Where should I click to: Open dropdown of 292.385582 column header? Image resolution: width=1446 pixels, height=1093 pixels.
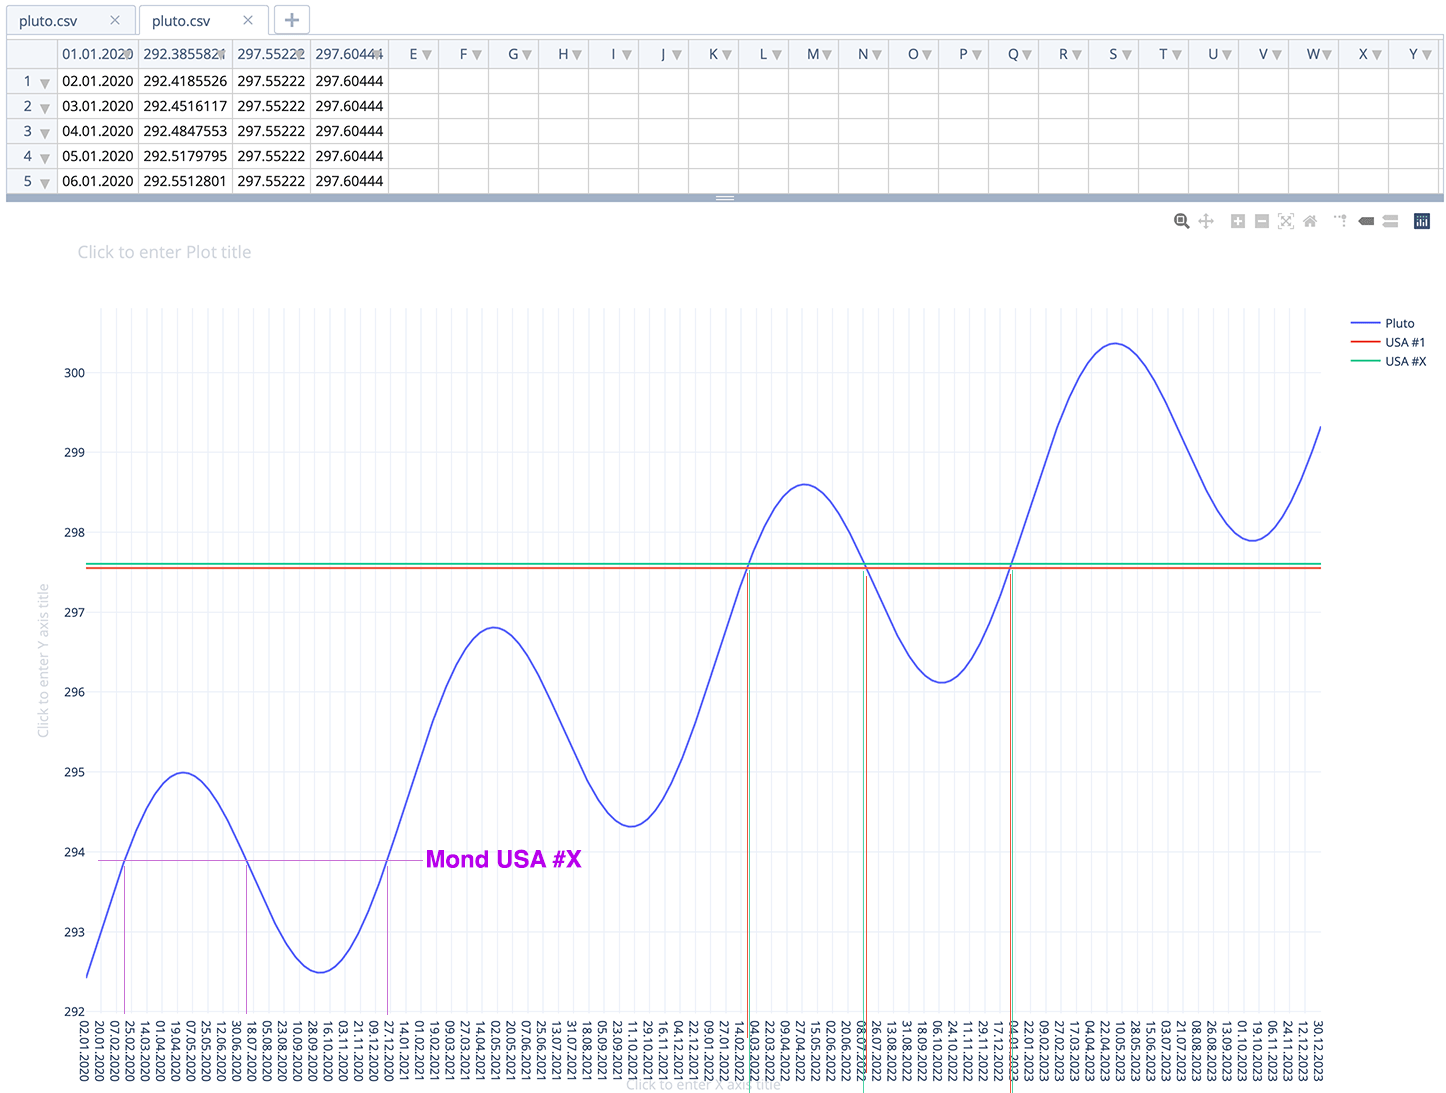(x=222, y=55)
